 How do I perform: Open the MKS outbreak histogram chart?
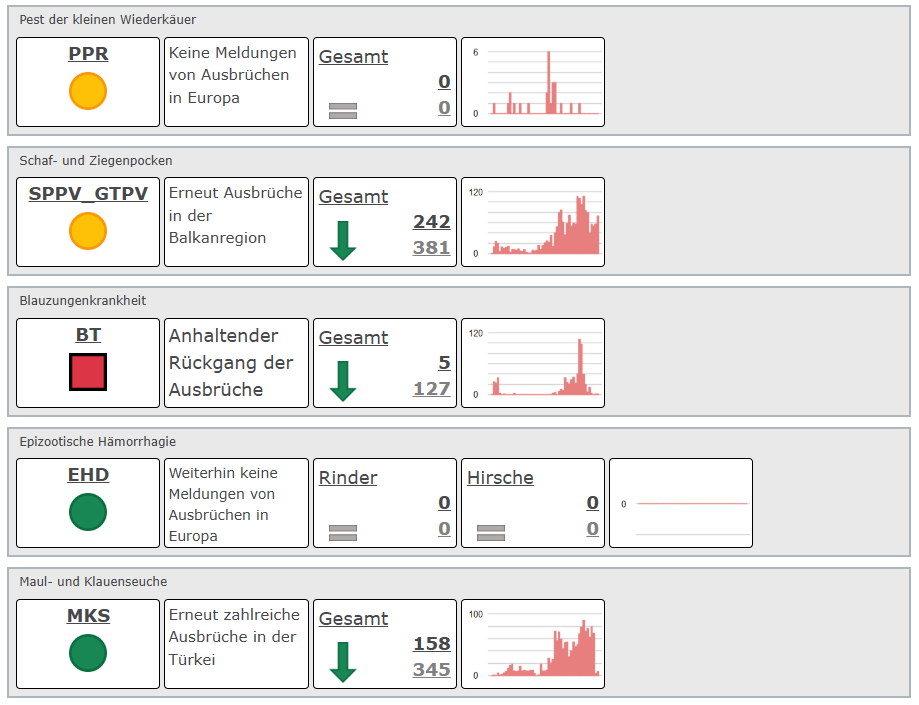[533, 644]
